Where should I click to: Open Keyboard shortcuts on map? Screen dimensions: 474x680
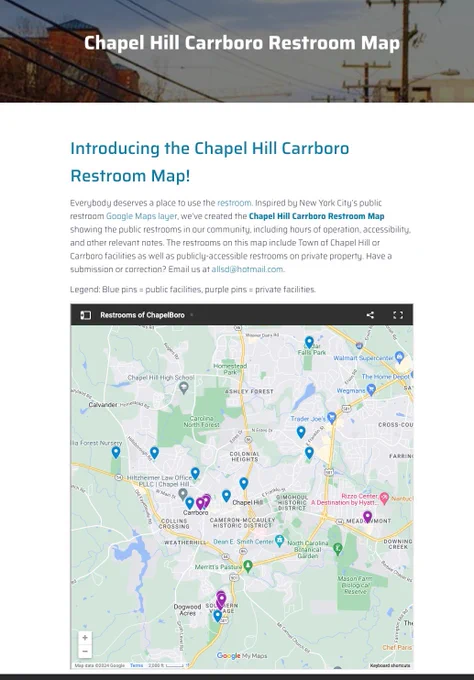click(390, 665)
